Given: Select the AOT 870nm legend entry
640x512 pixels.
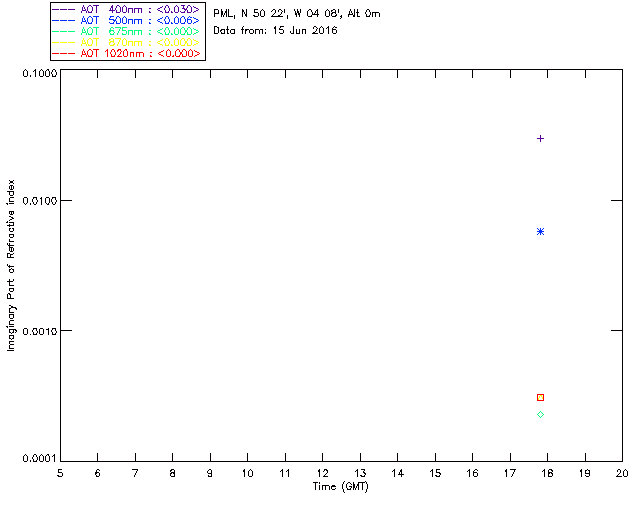Looking at the screenshot, I should coord(126,42).
